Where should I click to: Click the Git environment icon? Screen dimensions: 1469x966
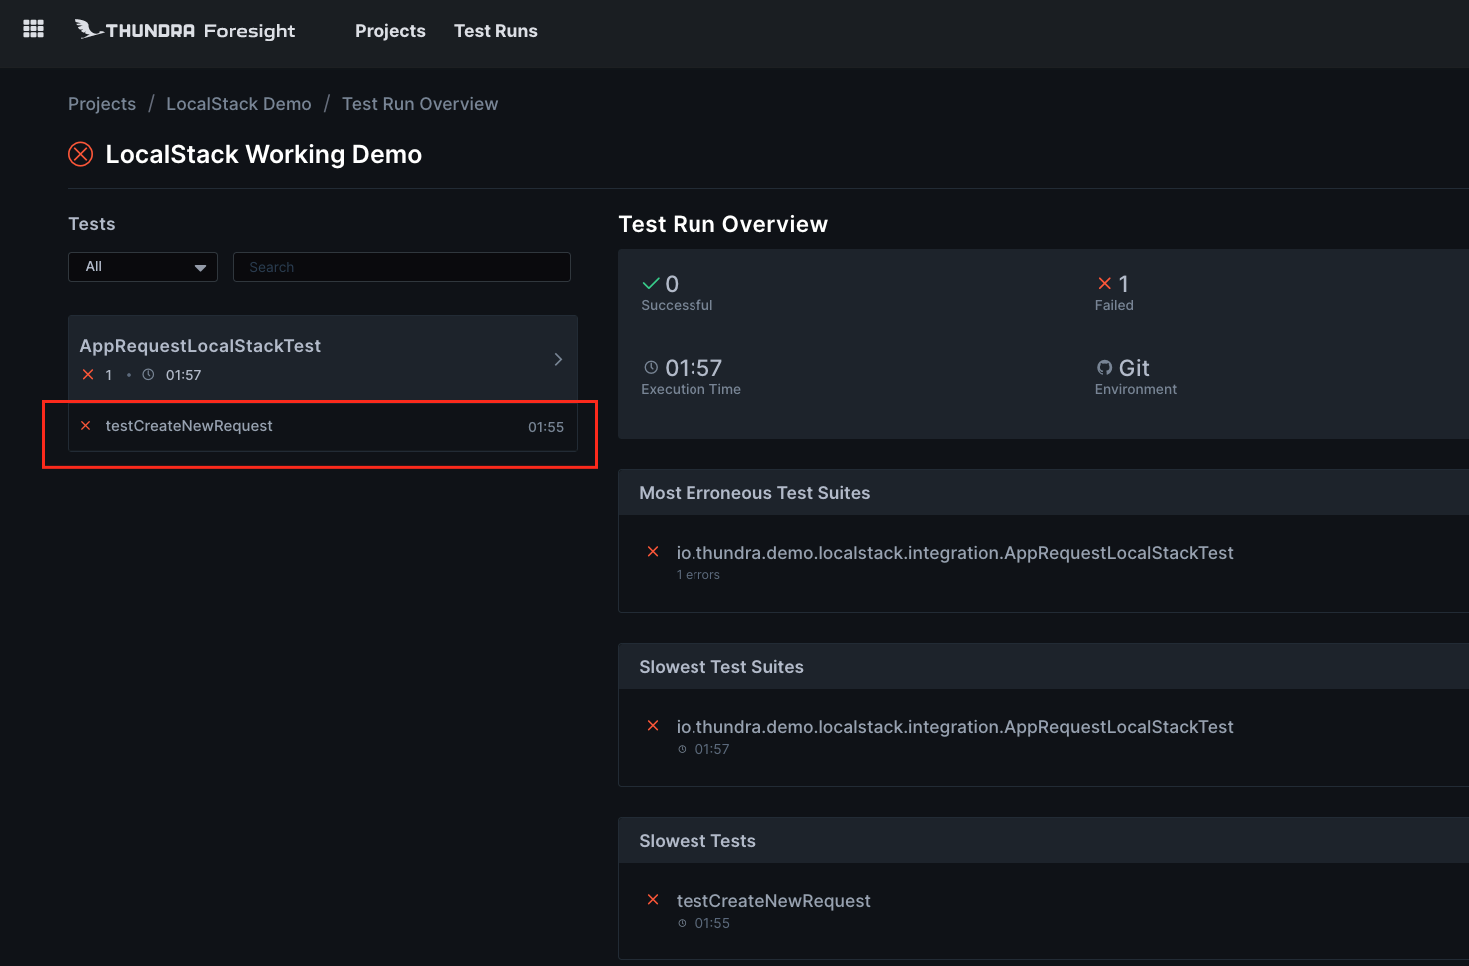(1104, 368)
